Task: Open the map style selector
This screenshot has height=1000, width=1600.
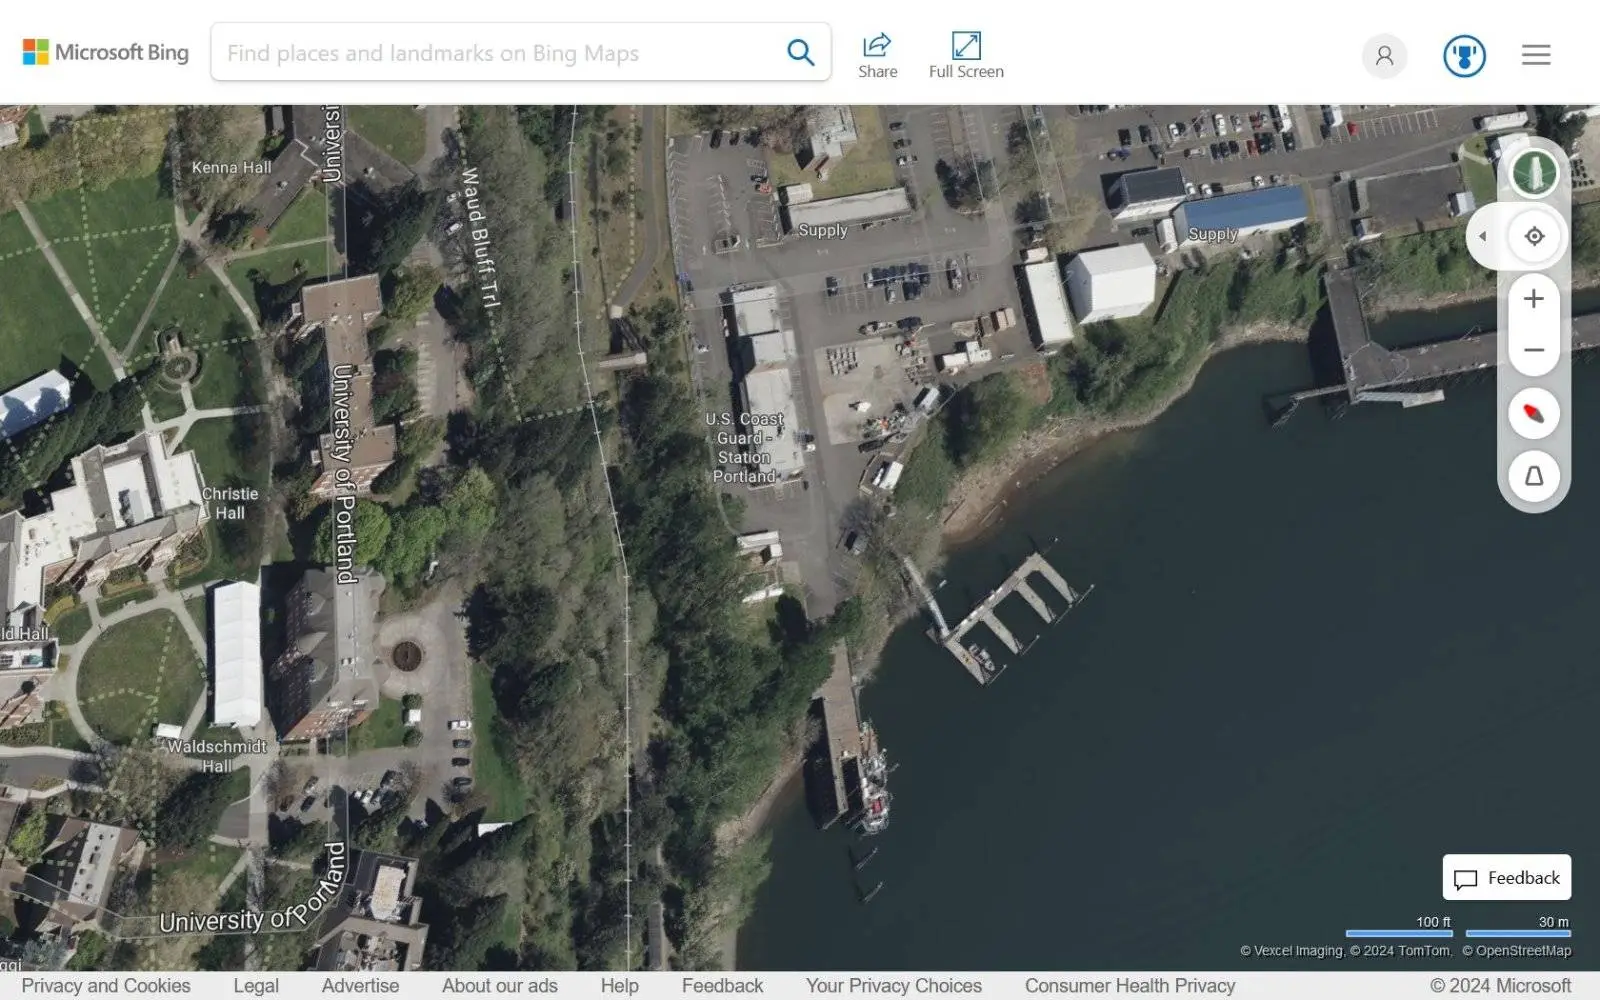Action: 1534,173
